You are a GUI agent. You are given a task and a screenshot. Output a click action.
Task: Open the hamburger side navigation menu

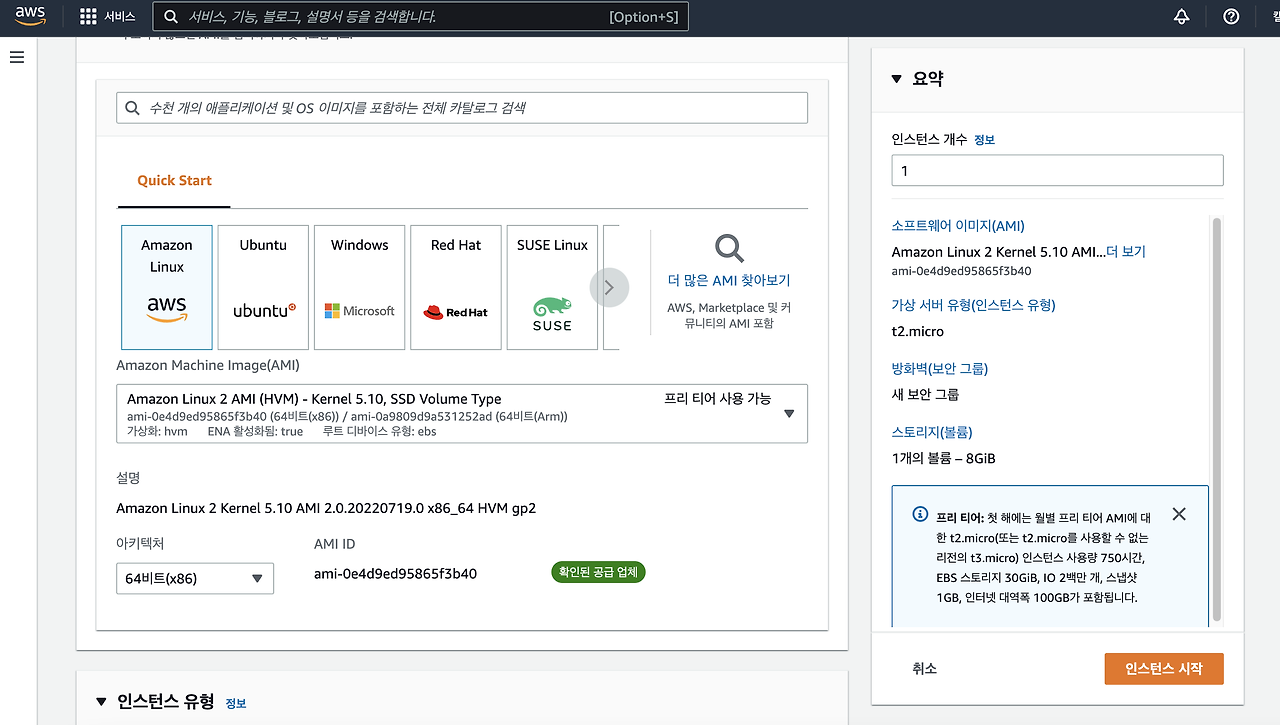(x=17, y=58)
